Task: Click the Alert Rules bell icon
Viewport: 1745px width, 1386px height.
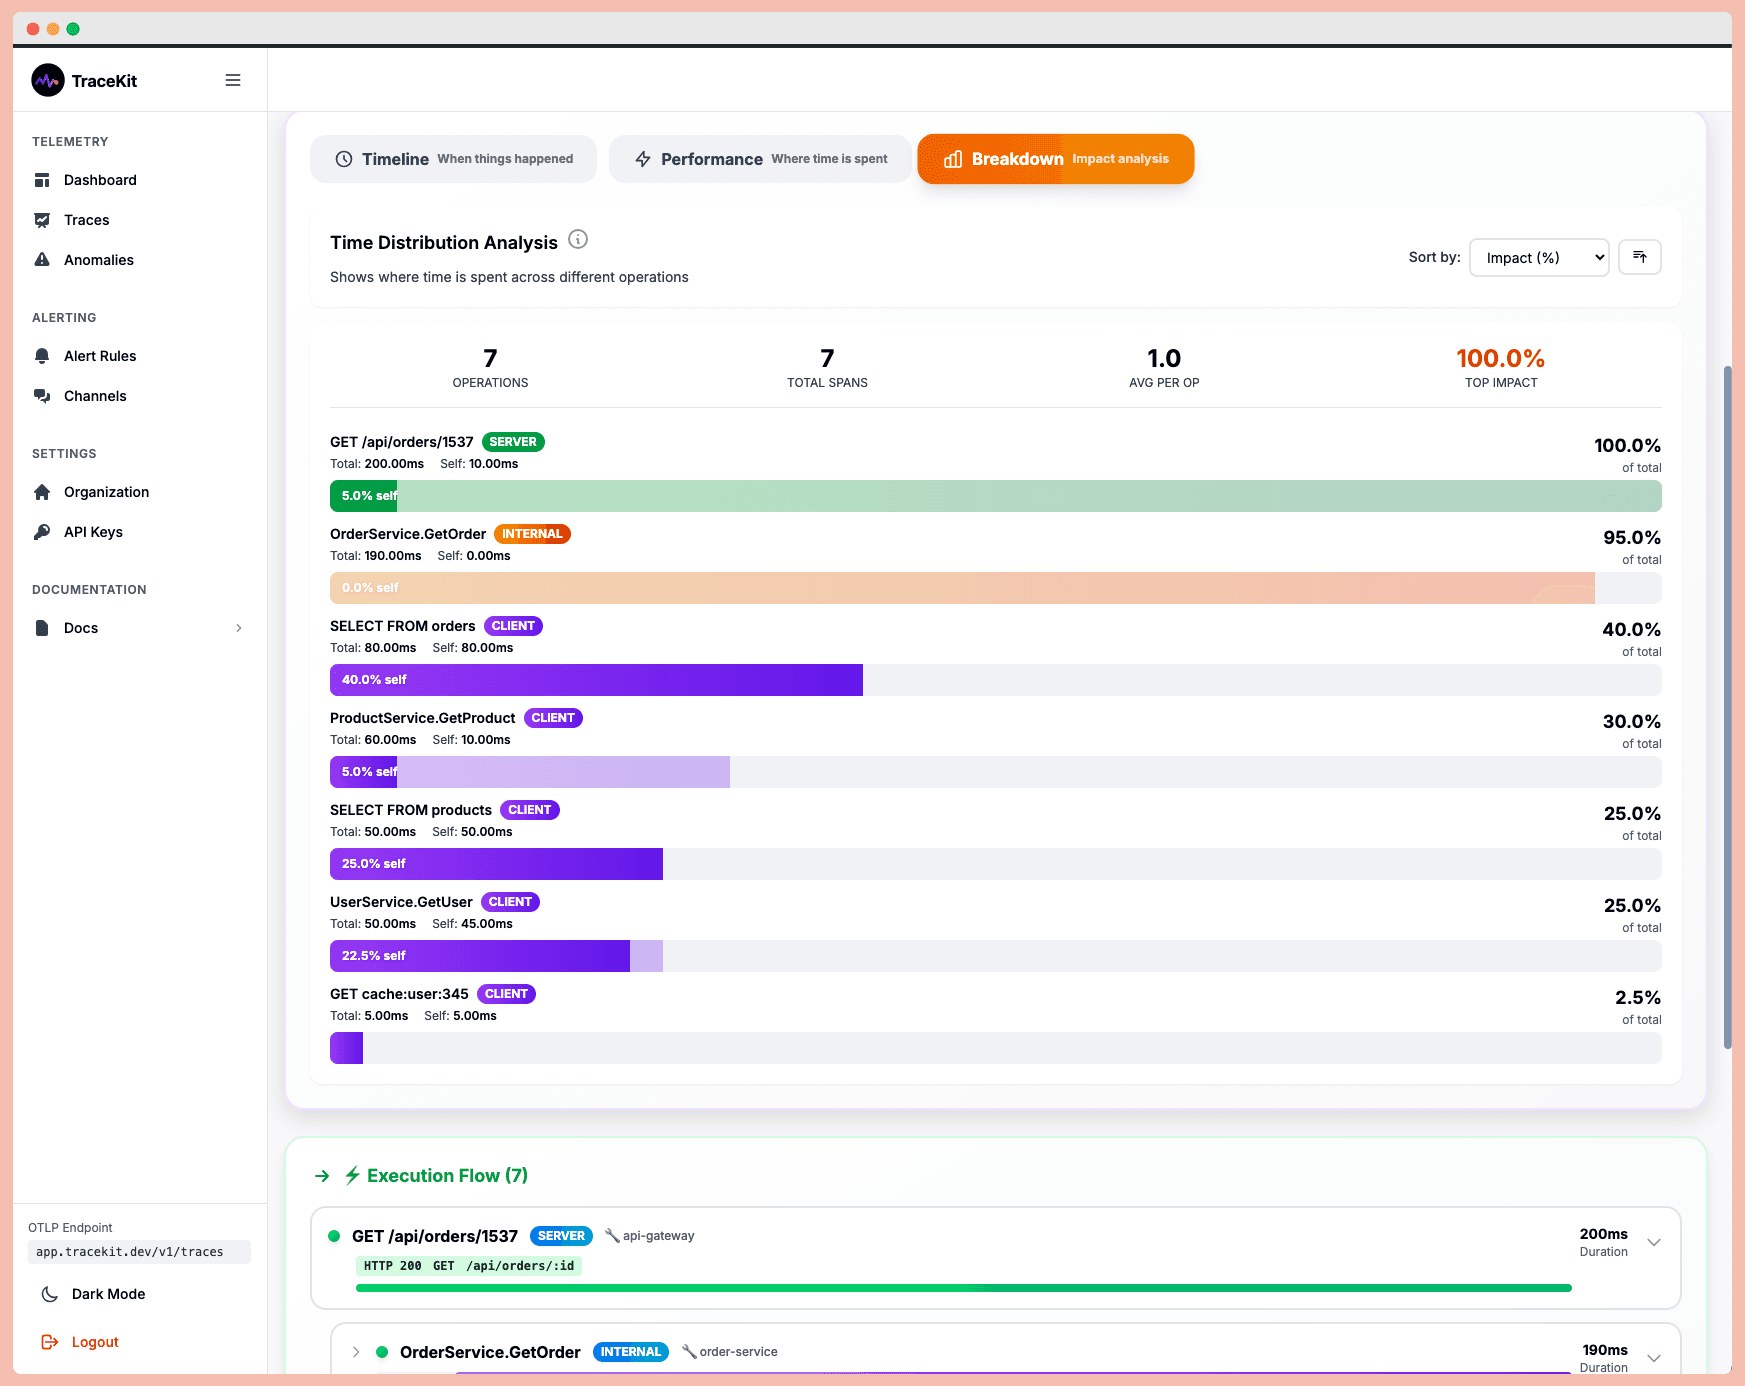Action: [43, 356]
